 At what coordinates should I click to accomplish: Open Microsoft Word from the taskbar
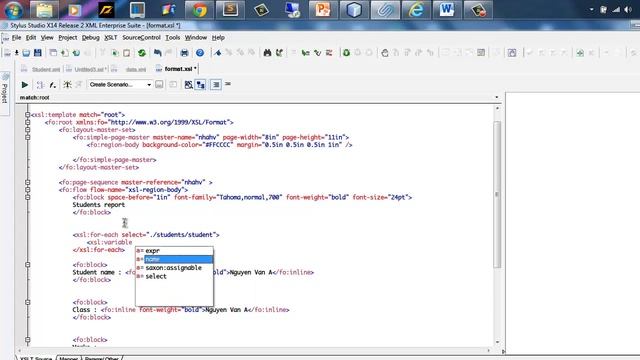pyautogui.click(x=447, y=10)
